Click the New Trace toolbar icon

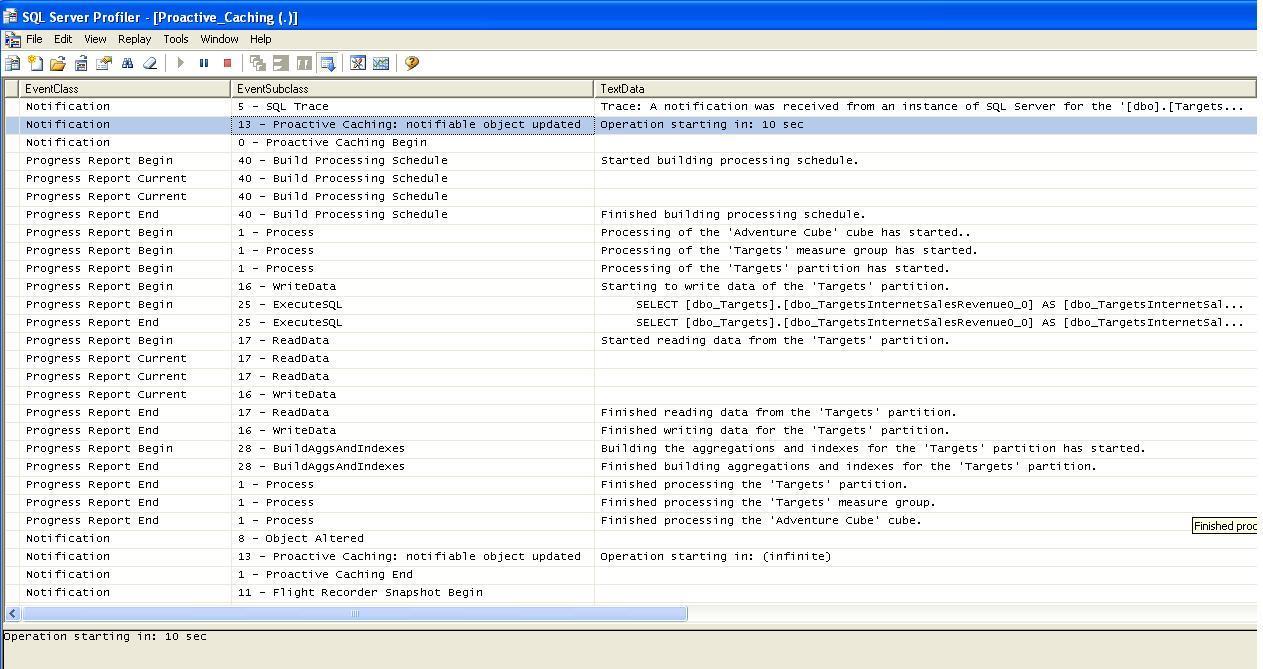[x=13, y=63]
